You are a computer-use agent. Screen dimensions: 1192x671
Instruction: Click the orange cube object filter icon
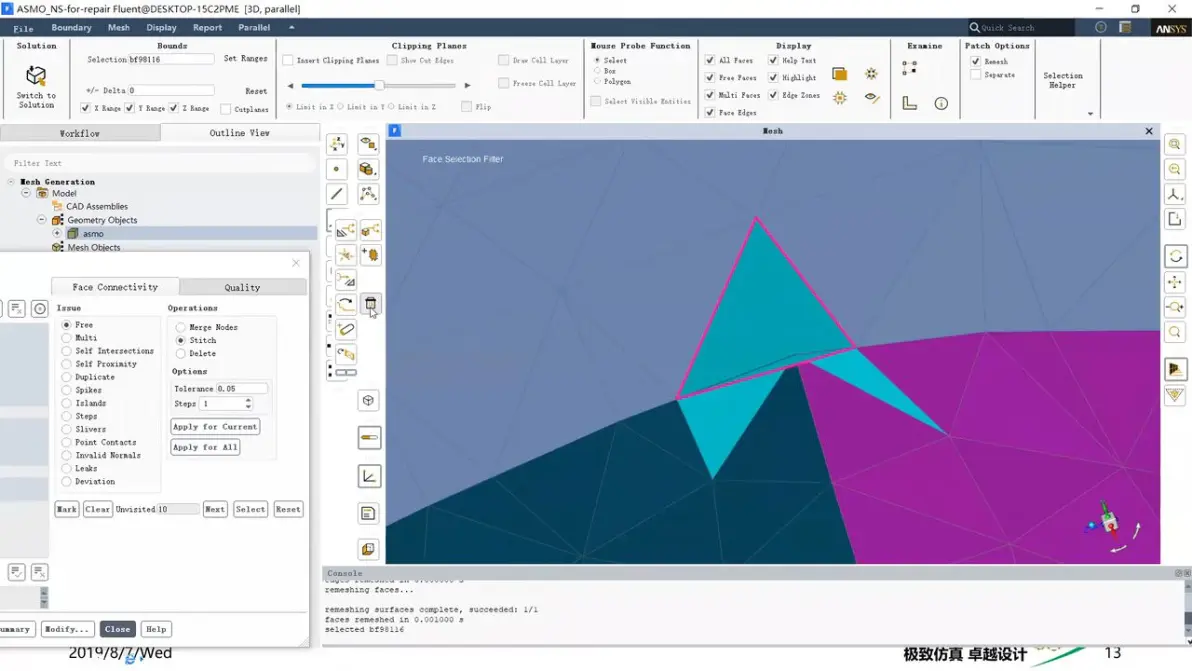click(x=369, y=169)
